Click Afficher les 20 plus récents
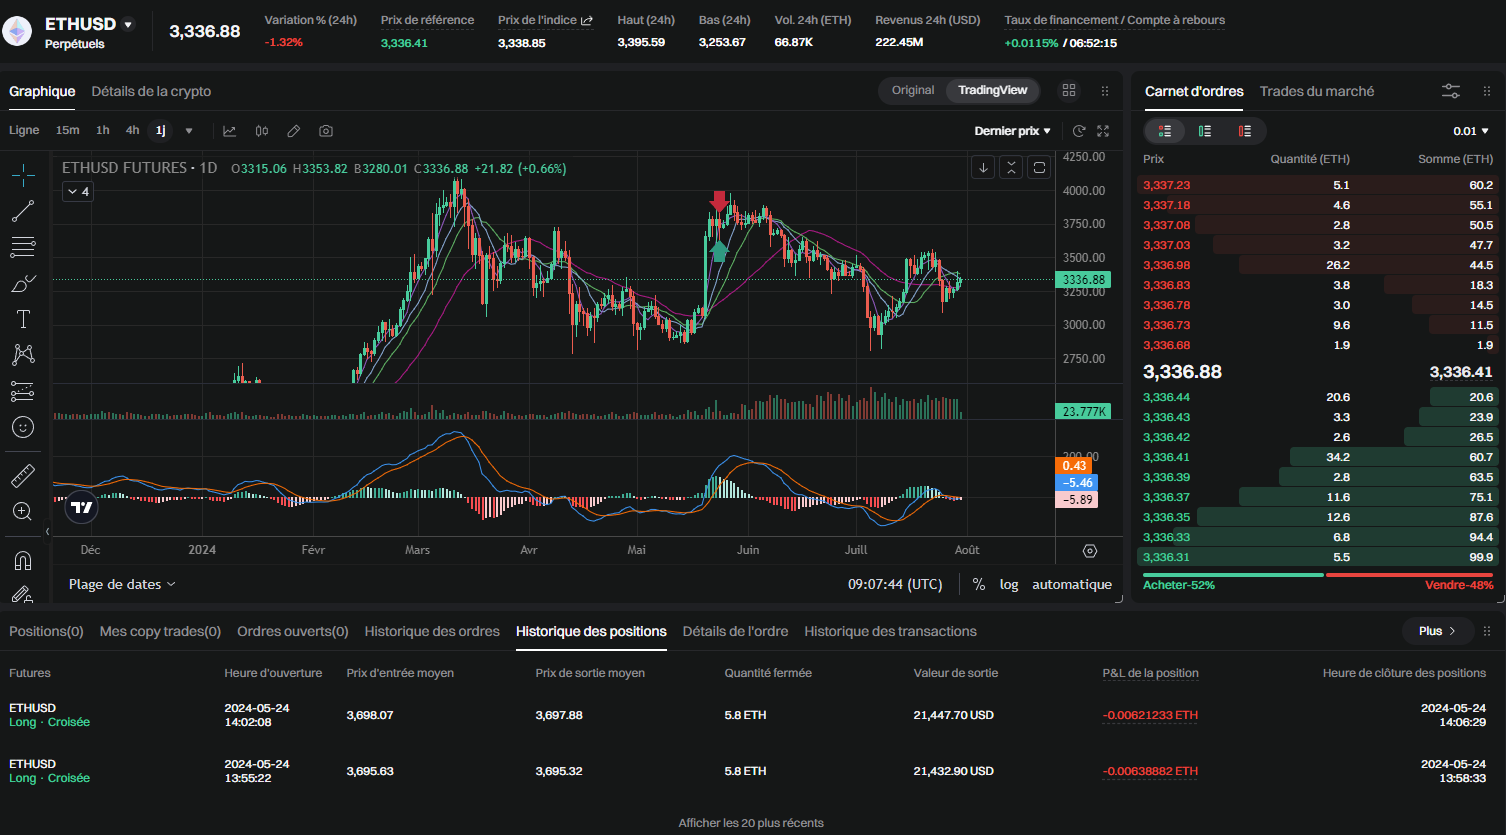Viewport: 1506px width, 835px height. [751, 823]
